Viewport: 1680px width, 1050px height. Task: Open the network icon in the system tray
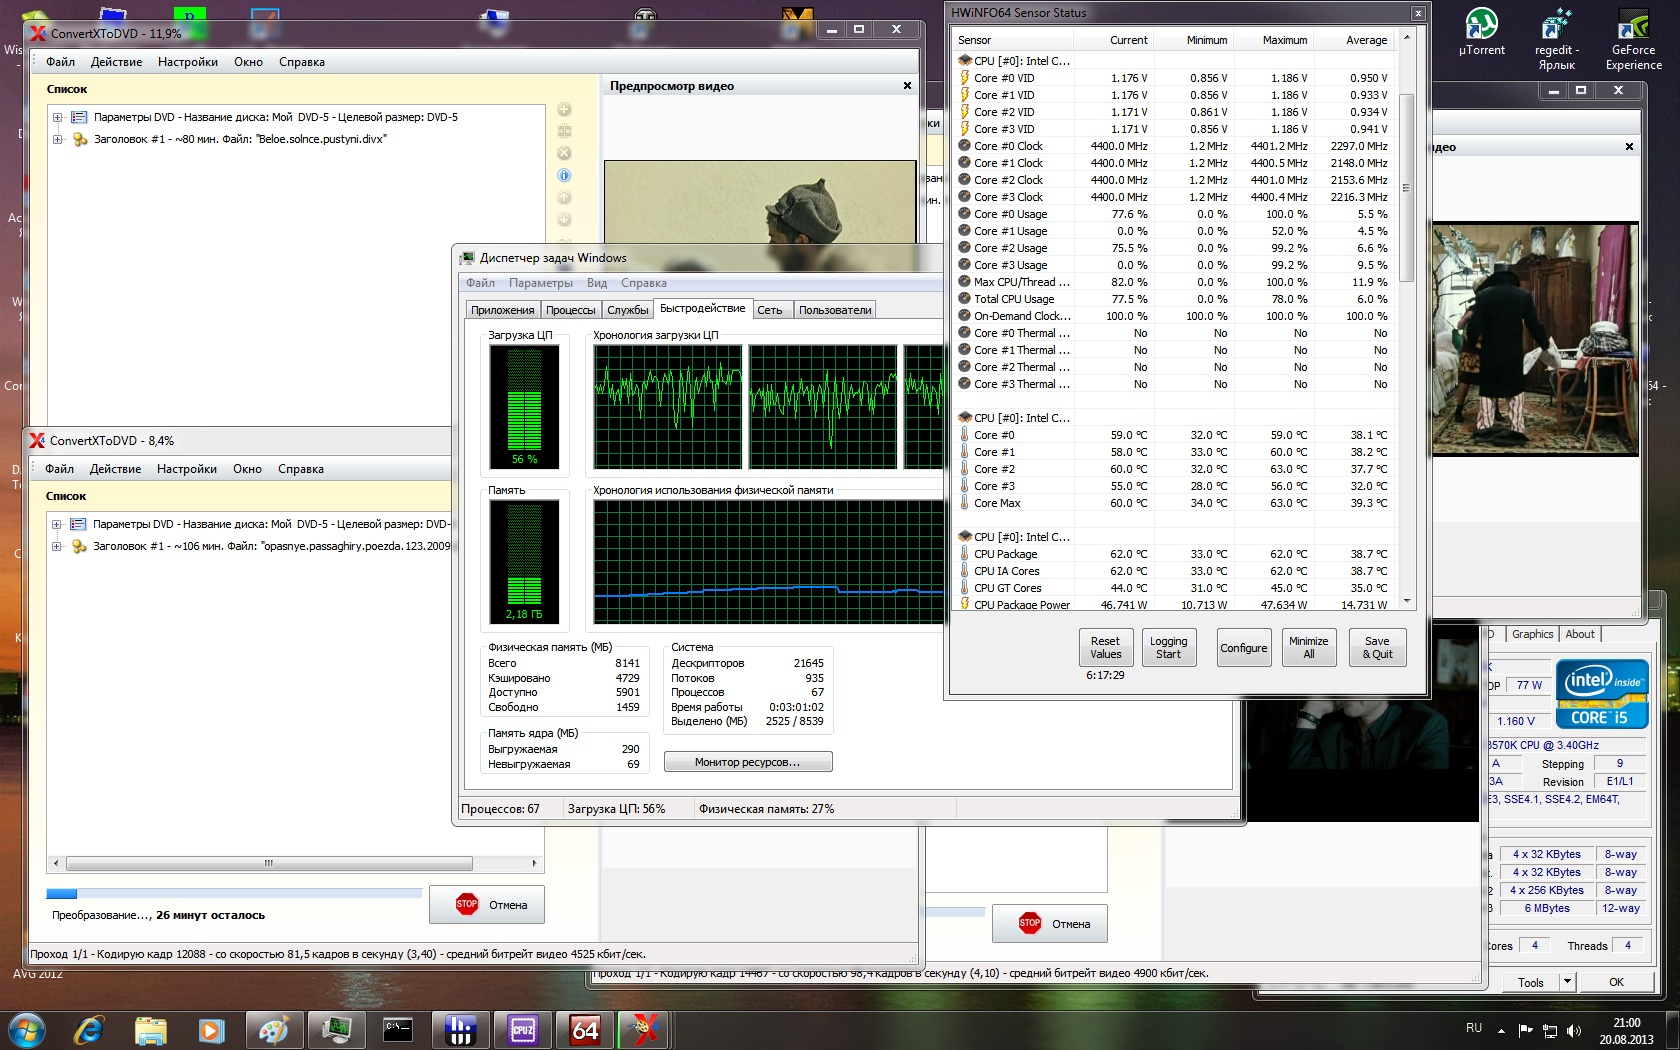[1550, 1030]
